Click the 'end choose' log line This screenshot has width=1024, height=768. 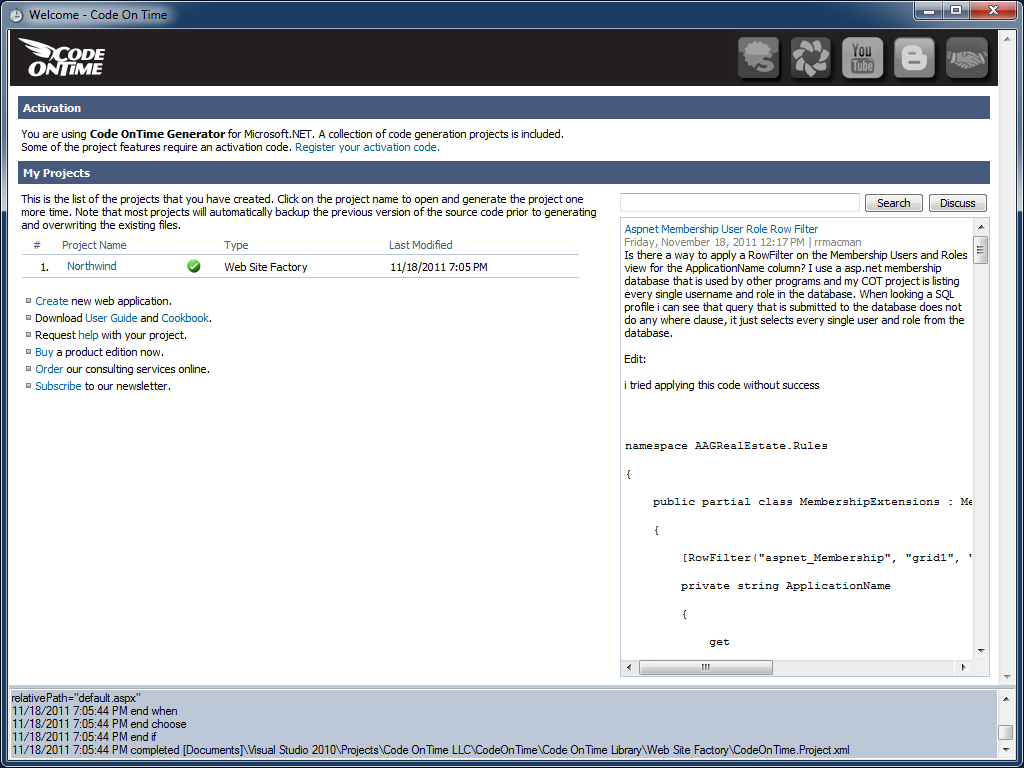coord(99,724)
